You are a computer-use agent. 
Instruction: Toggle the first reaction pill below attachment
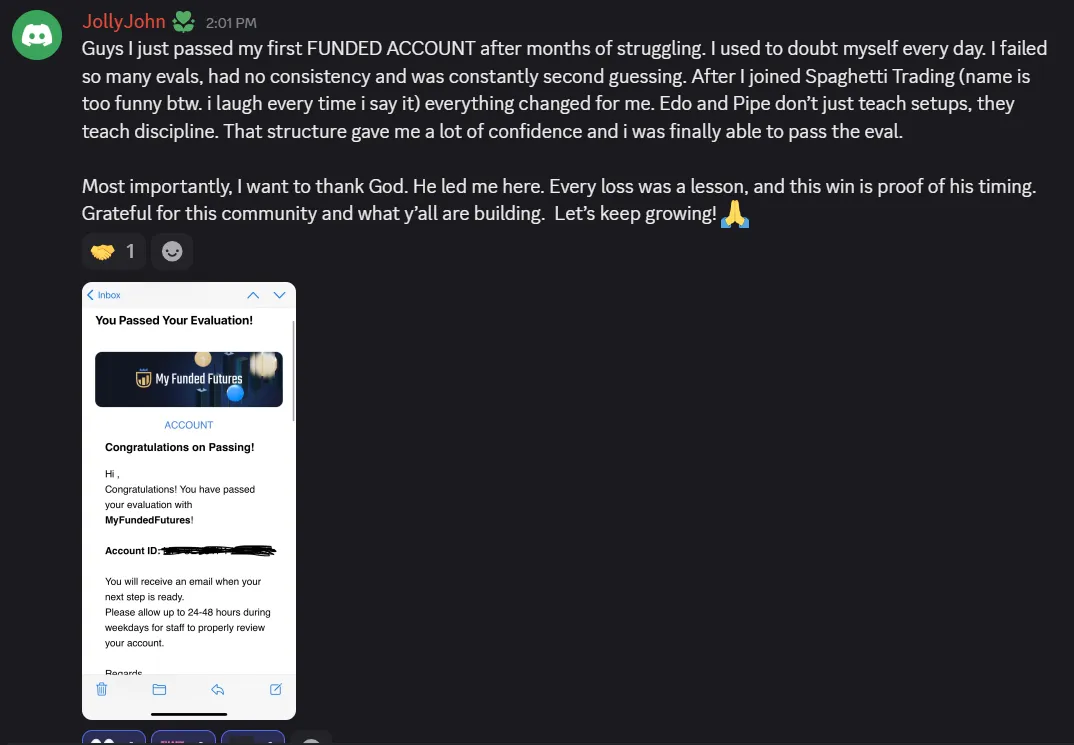tap(114, 738)
